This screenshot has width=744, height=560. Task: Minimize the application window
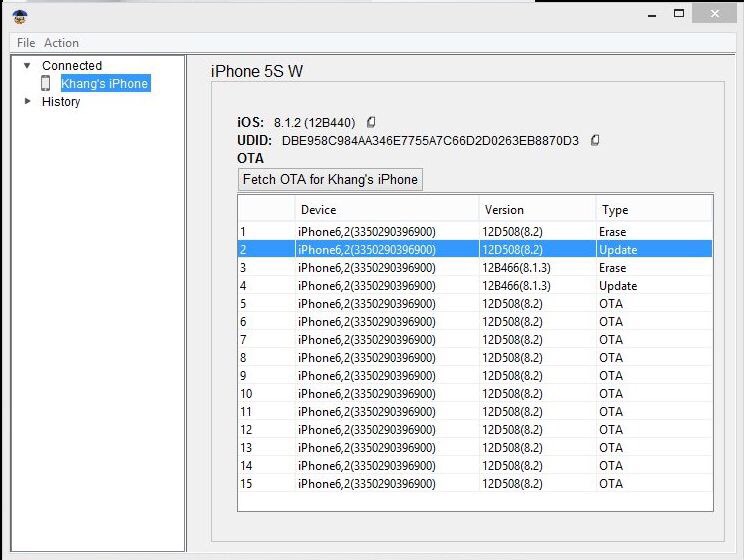(x=652, y=14)
